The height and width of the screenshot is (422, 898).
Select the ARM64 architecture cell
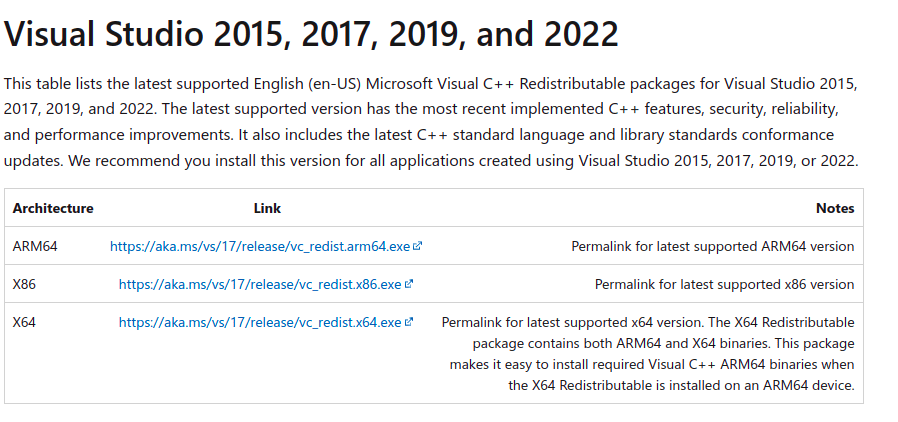tap(35, 246)
